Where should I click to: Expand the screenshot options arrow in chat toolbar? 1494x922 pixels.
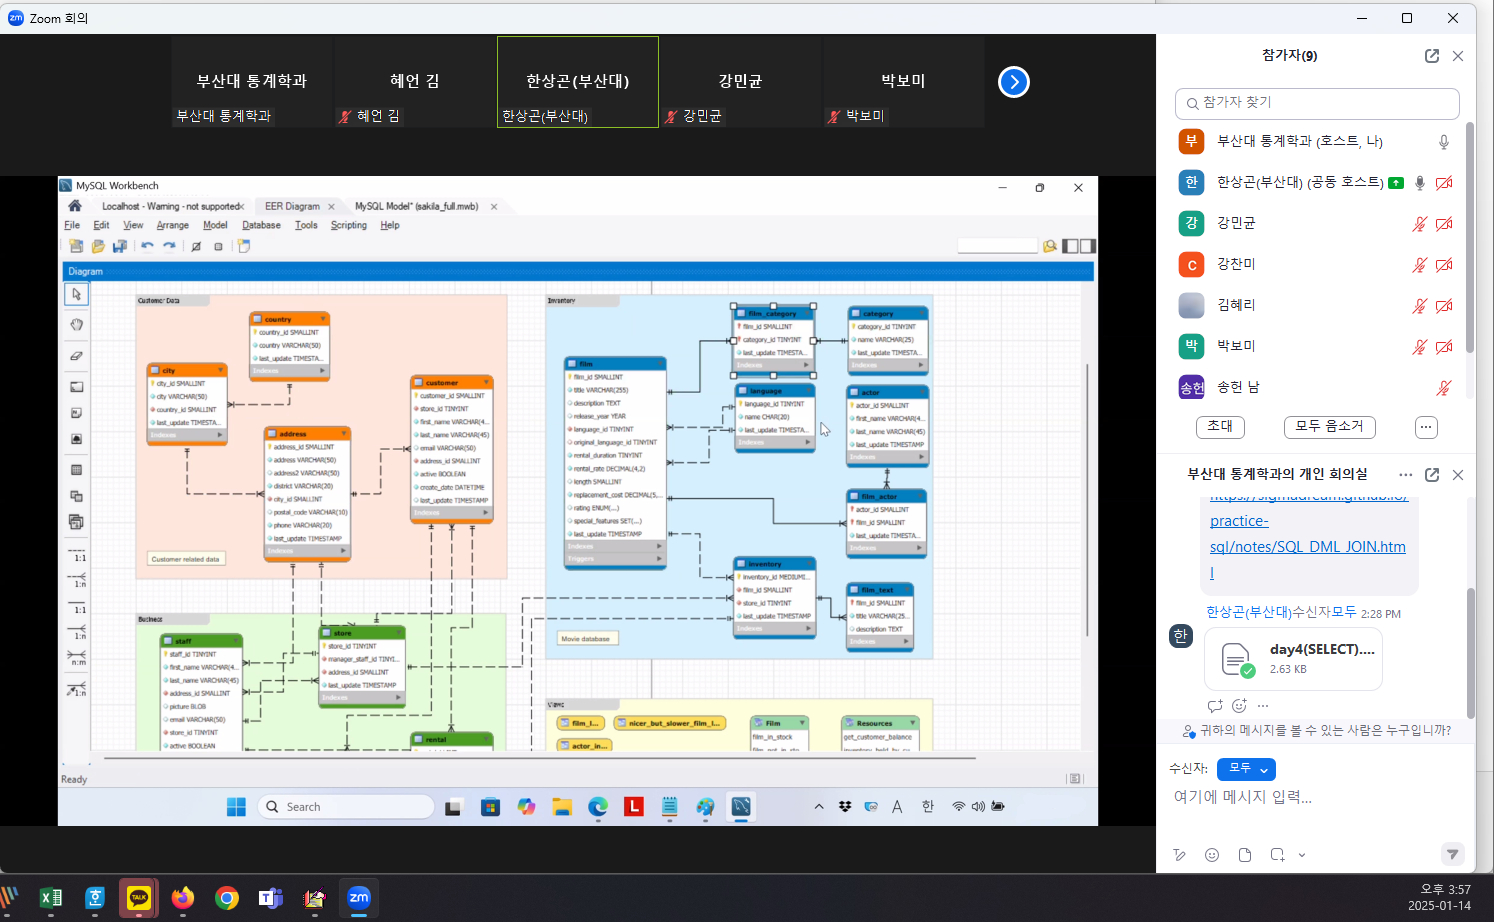(x=1302, y=855)
